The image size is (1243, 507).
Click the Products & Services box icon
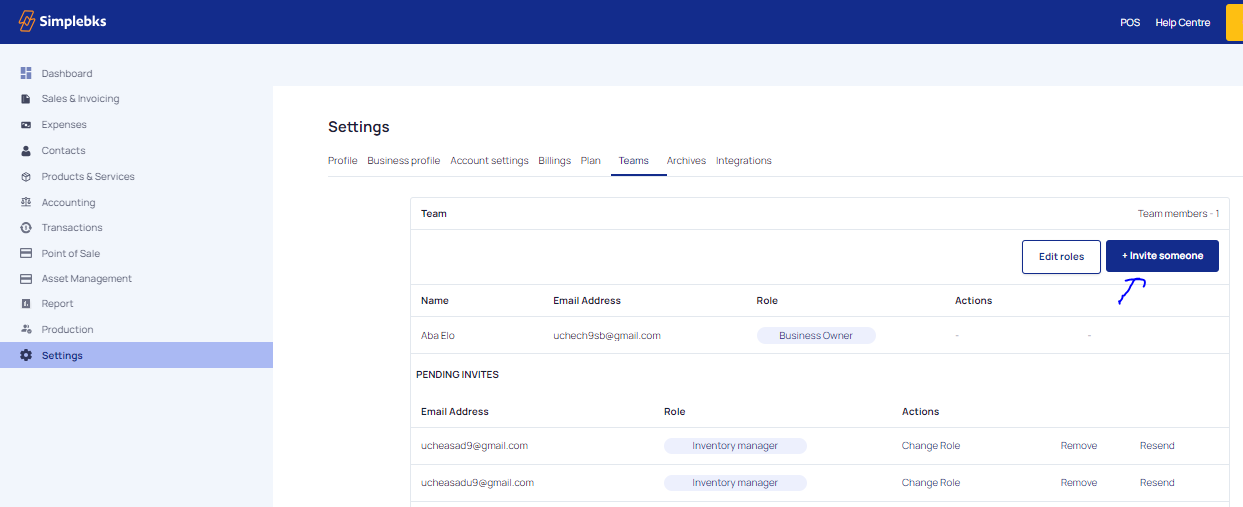[x=26, y=177]
